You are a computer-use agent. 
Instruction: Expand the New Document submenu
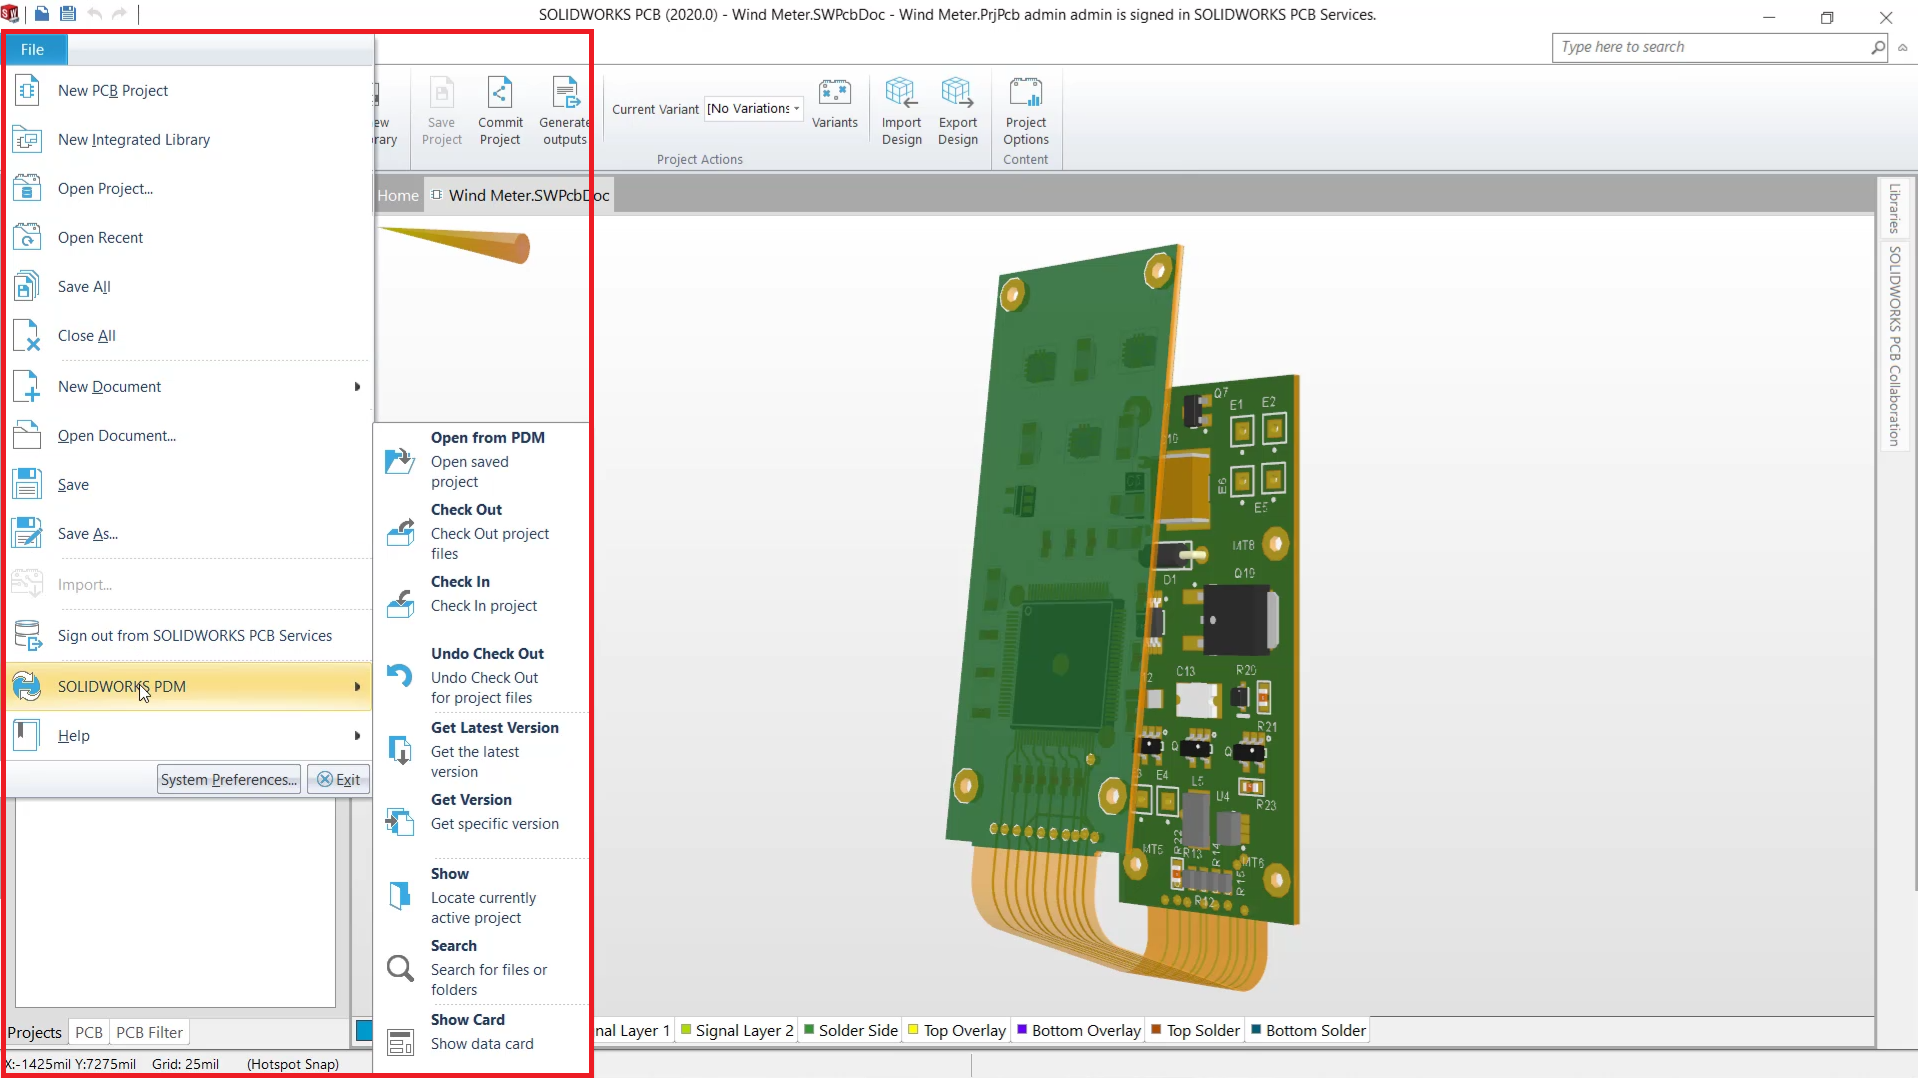357,387
